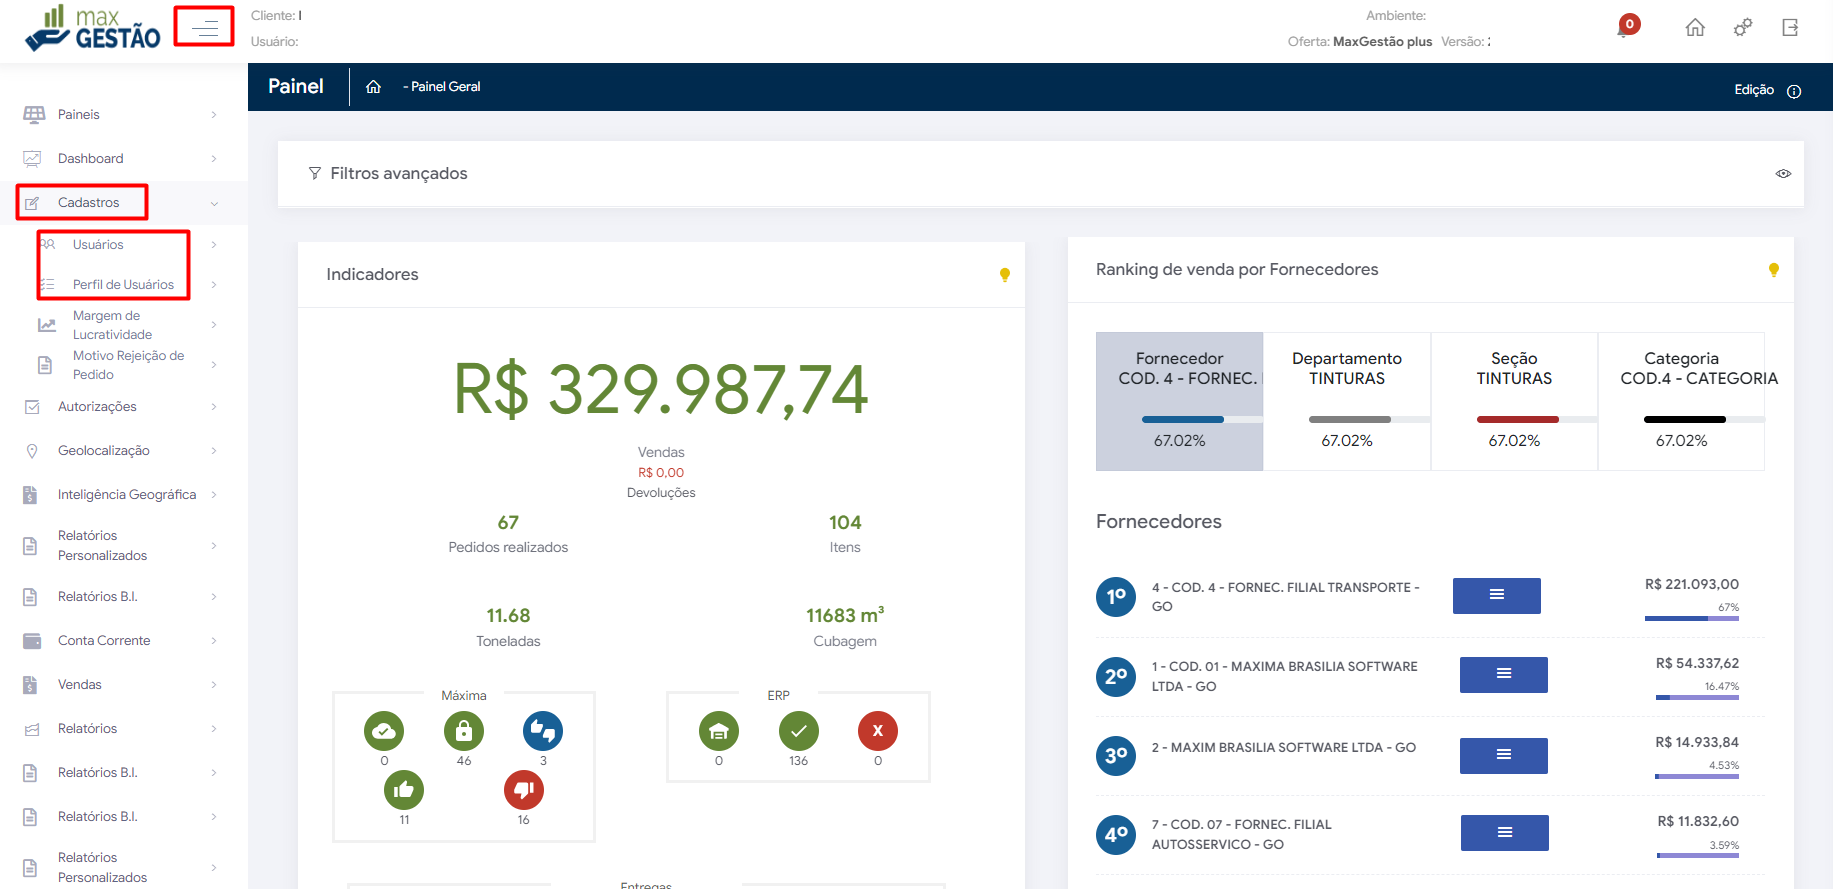Select the Departamento TINTURAS tab
The image size is (1833, 889).
click(x=1346, y=400)
